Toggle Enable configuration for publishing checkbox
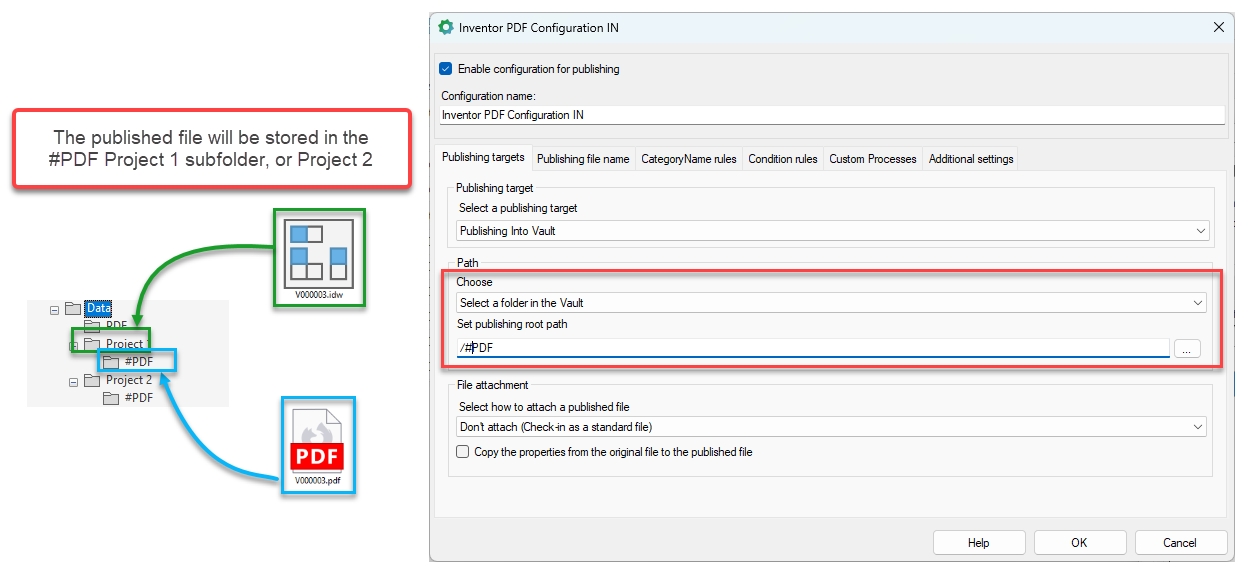Screen dimensions: 1253x575 (446, 69)
